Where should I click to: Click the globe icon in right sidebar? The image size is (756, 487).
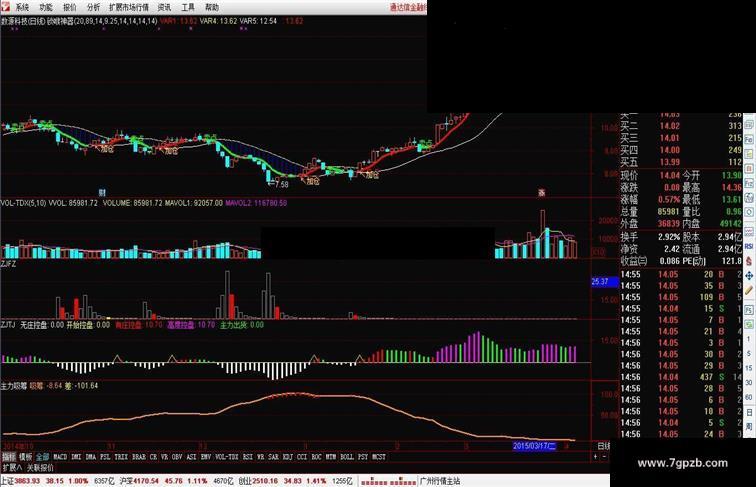coord(749,198)
